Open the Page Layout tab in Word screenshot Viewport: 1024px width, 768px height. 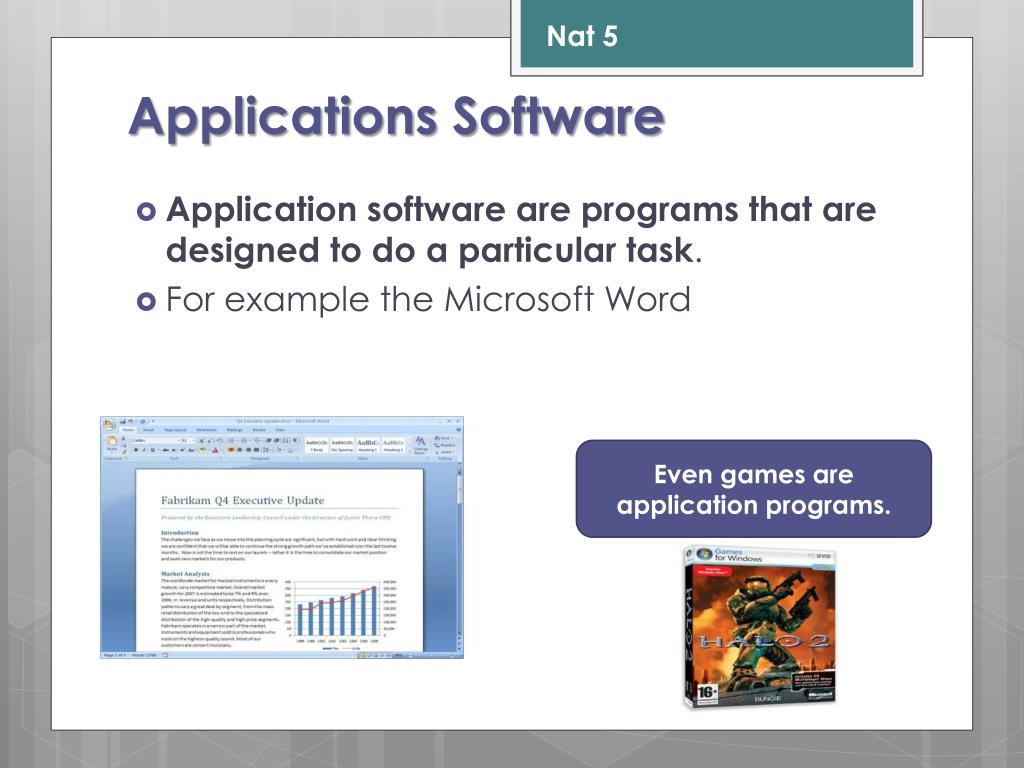[175, 430]
